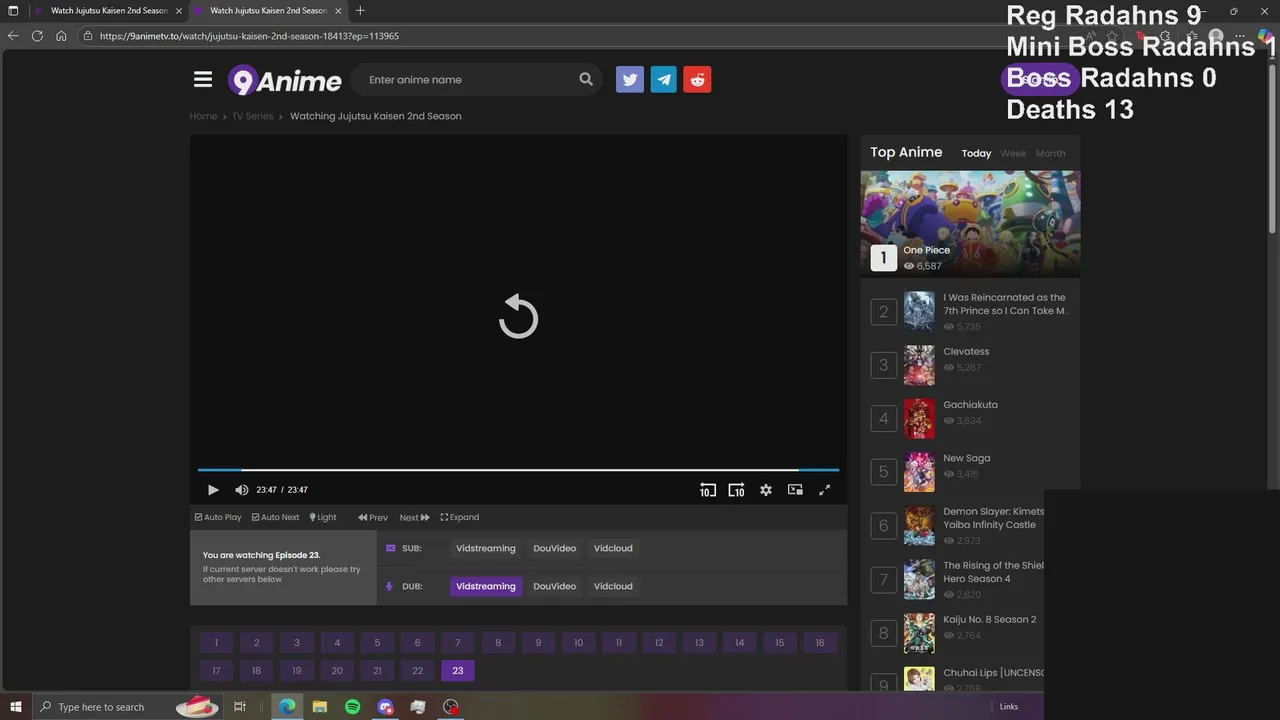Open the player settings gear
Viewport: 1280px width, 720px height.
[x=766, y=490]
